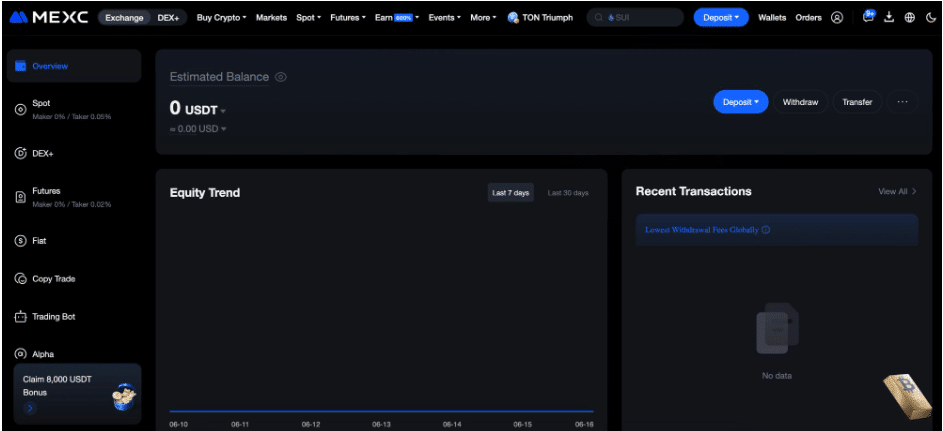This screenshot has width=943, height=431.
Task: Click the Withdraw button
Action: (800, 102)
